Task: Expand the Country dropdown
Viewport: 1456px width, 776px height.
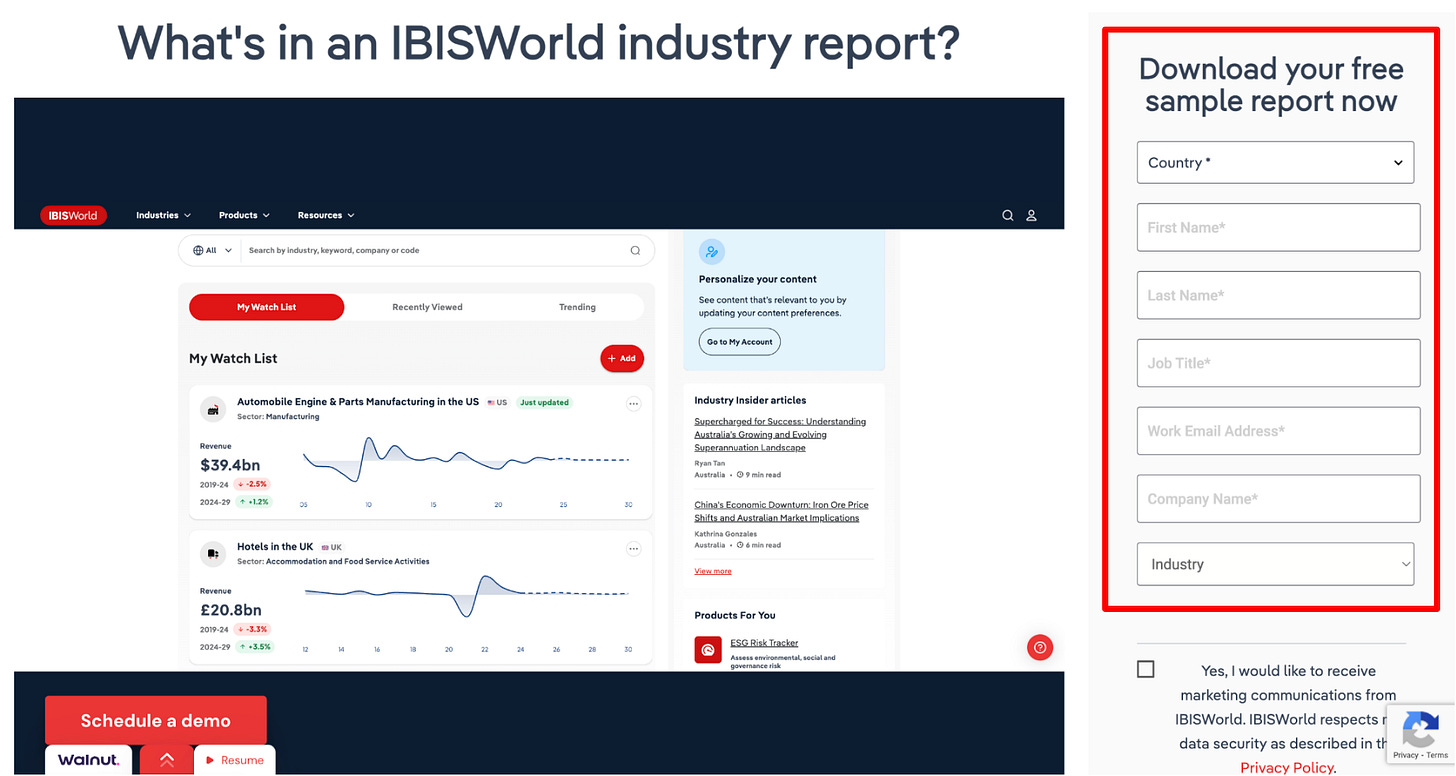Action: [1275, 162]
